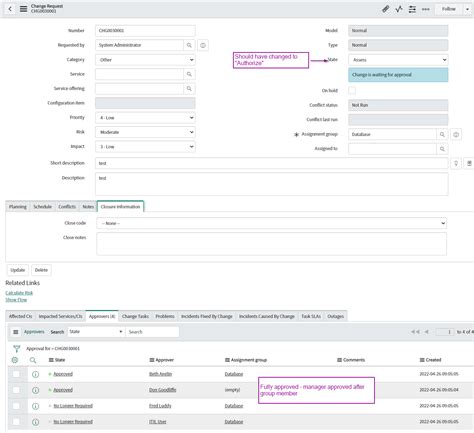Image resolution: width=474 pixels, height=433 pixels.
Task: Click the Calculate Risk related link
Action: tap(19, 293)
